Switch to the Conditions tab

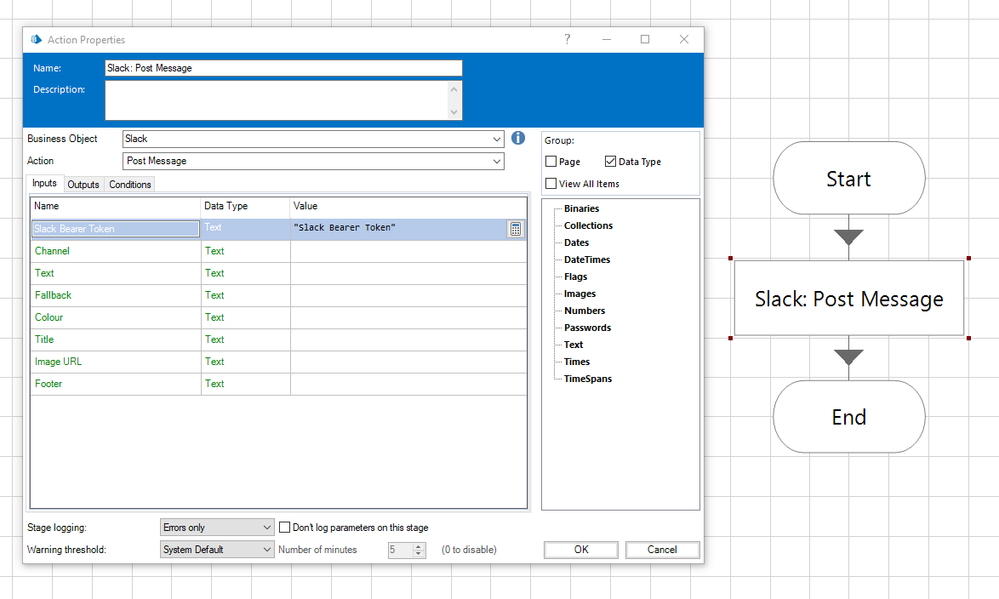[x=130, y=184]
